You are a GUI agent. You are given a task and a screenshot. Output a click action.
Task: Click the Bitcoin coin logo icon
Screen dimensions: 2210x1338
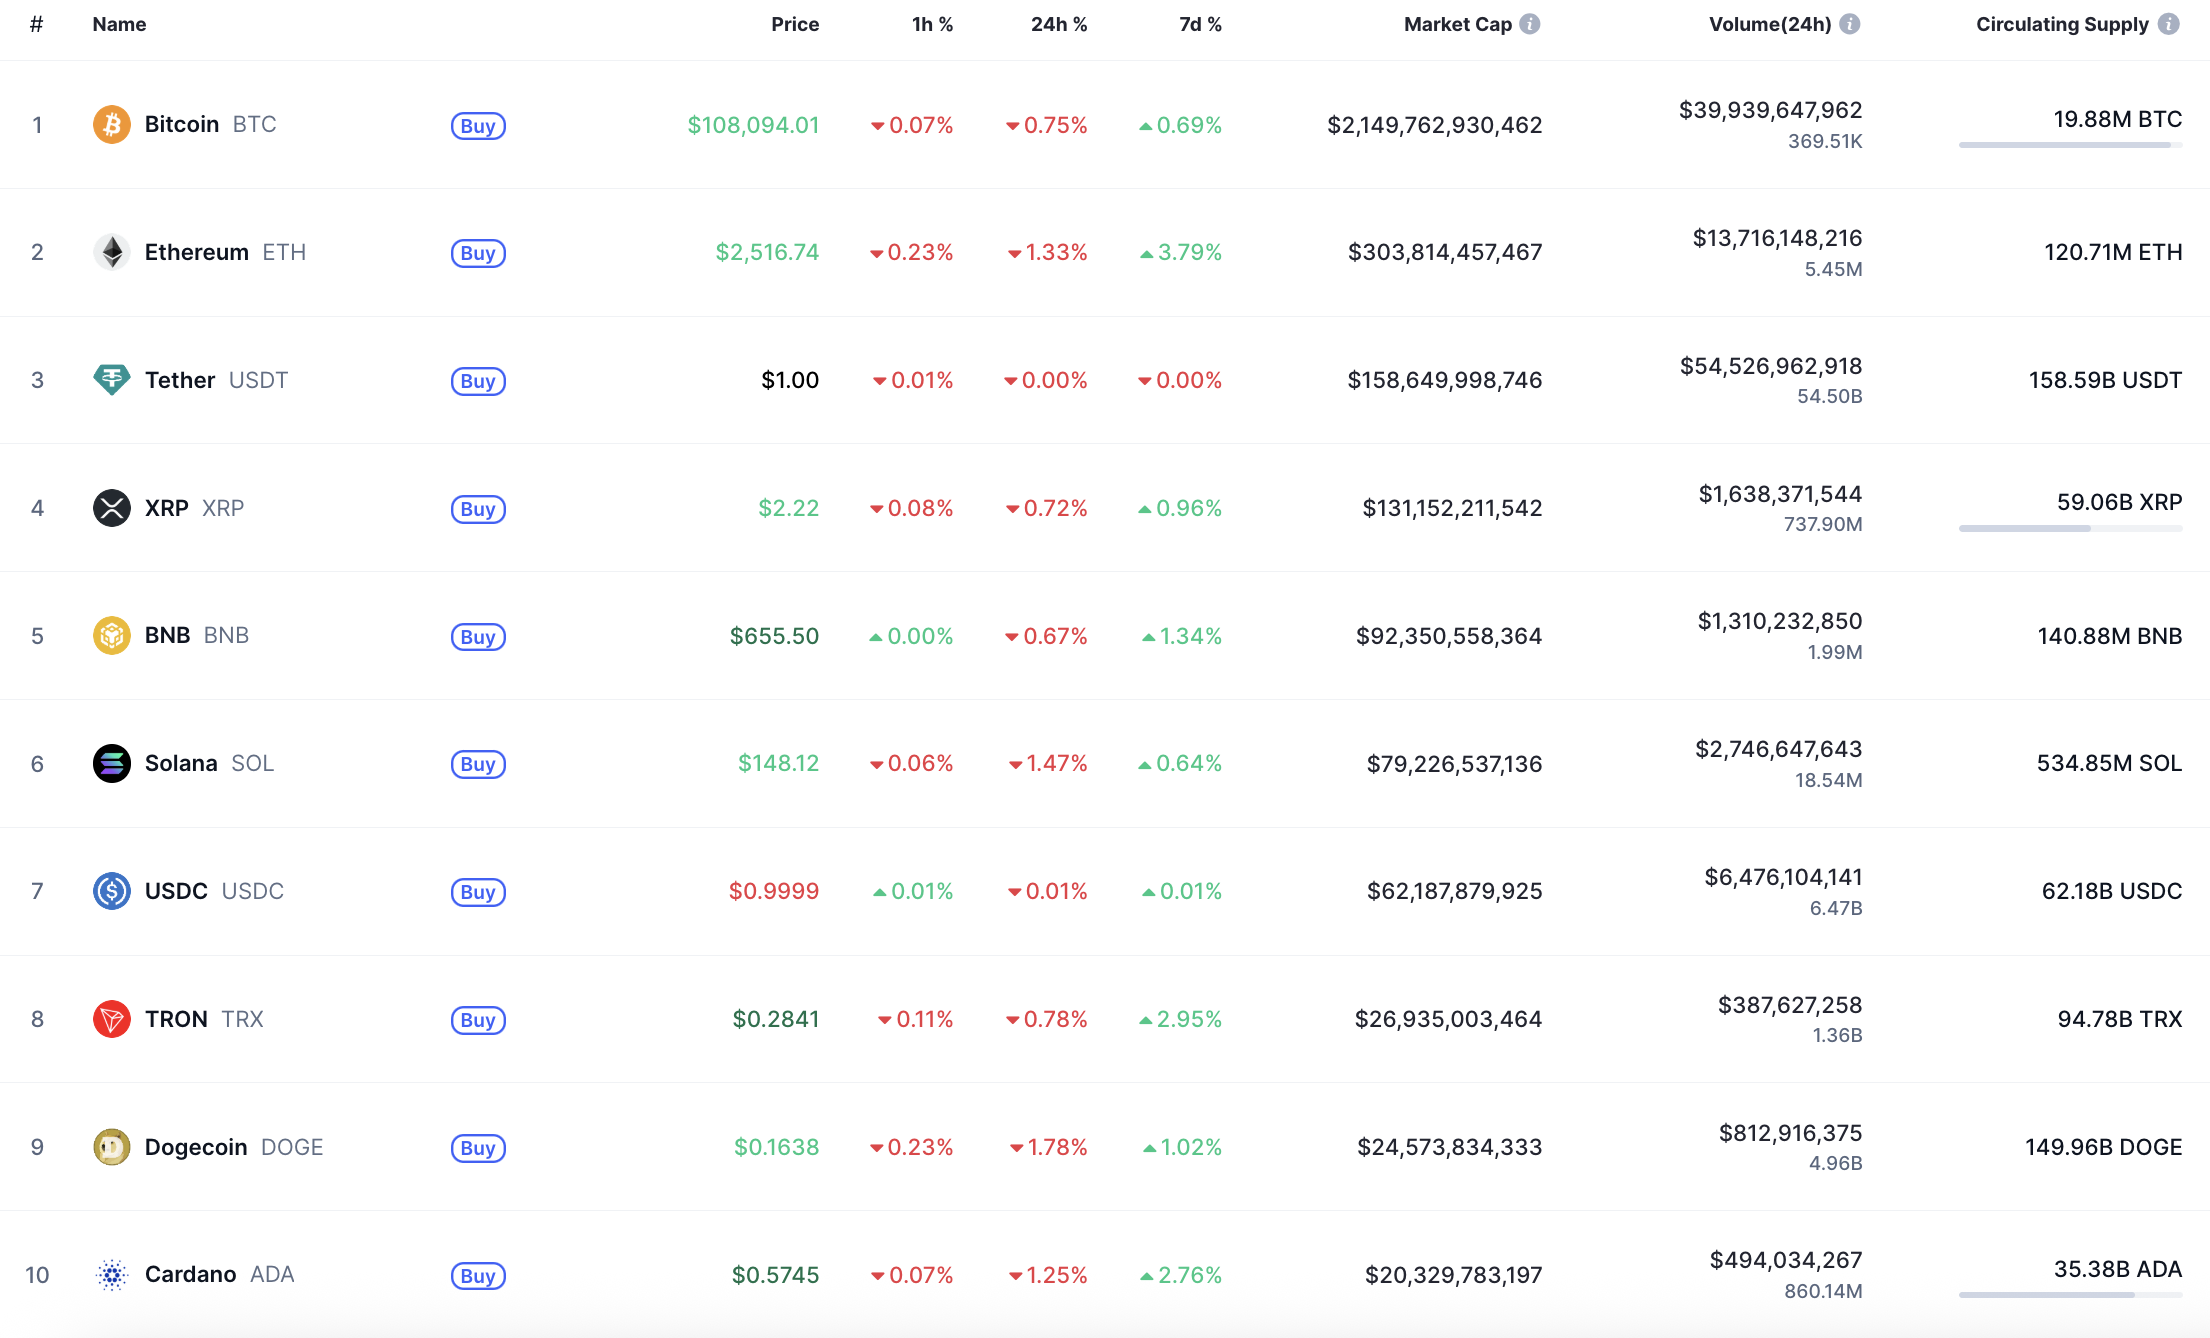[x=112, y=125]
